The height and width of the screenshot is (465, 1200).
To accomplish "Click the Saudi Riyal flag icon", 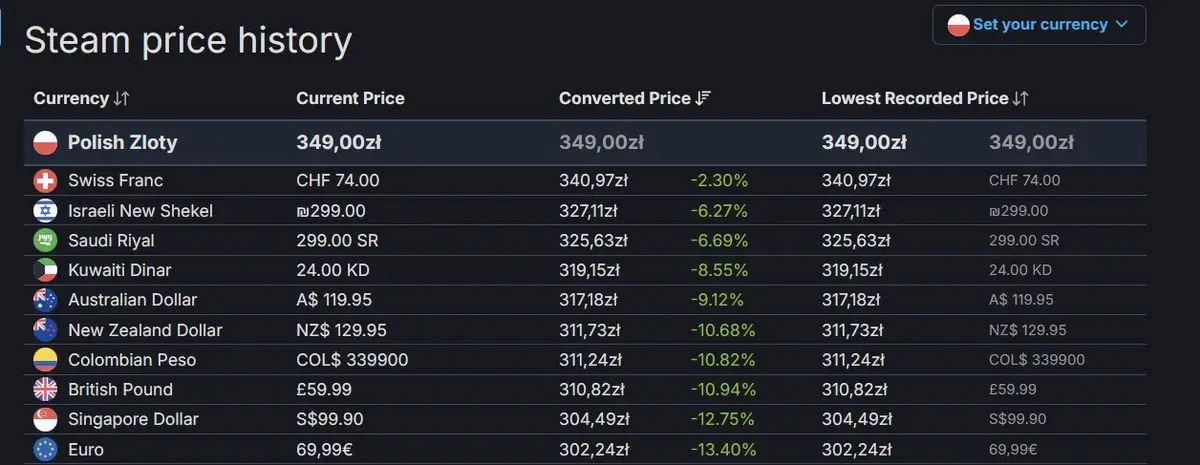I will [x=45, y=241].
